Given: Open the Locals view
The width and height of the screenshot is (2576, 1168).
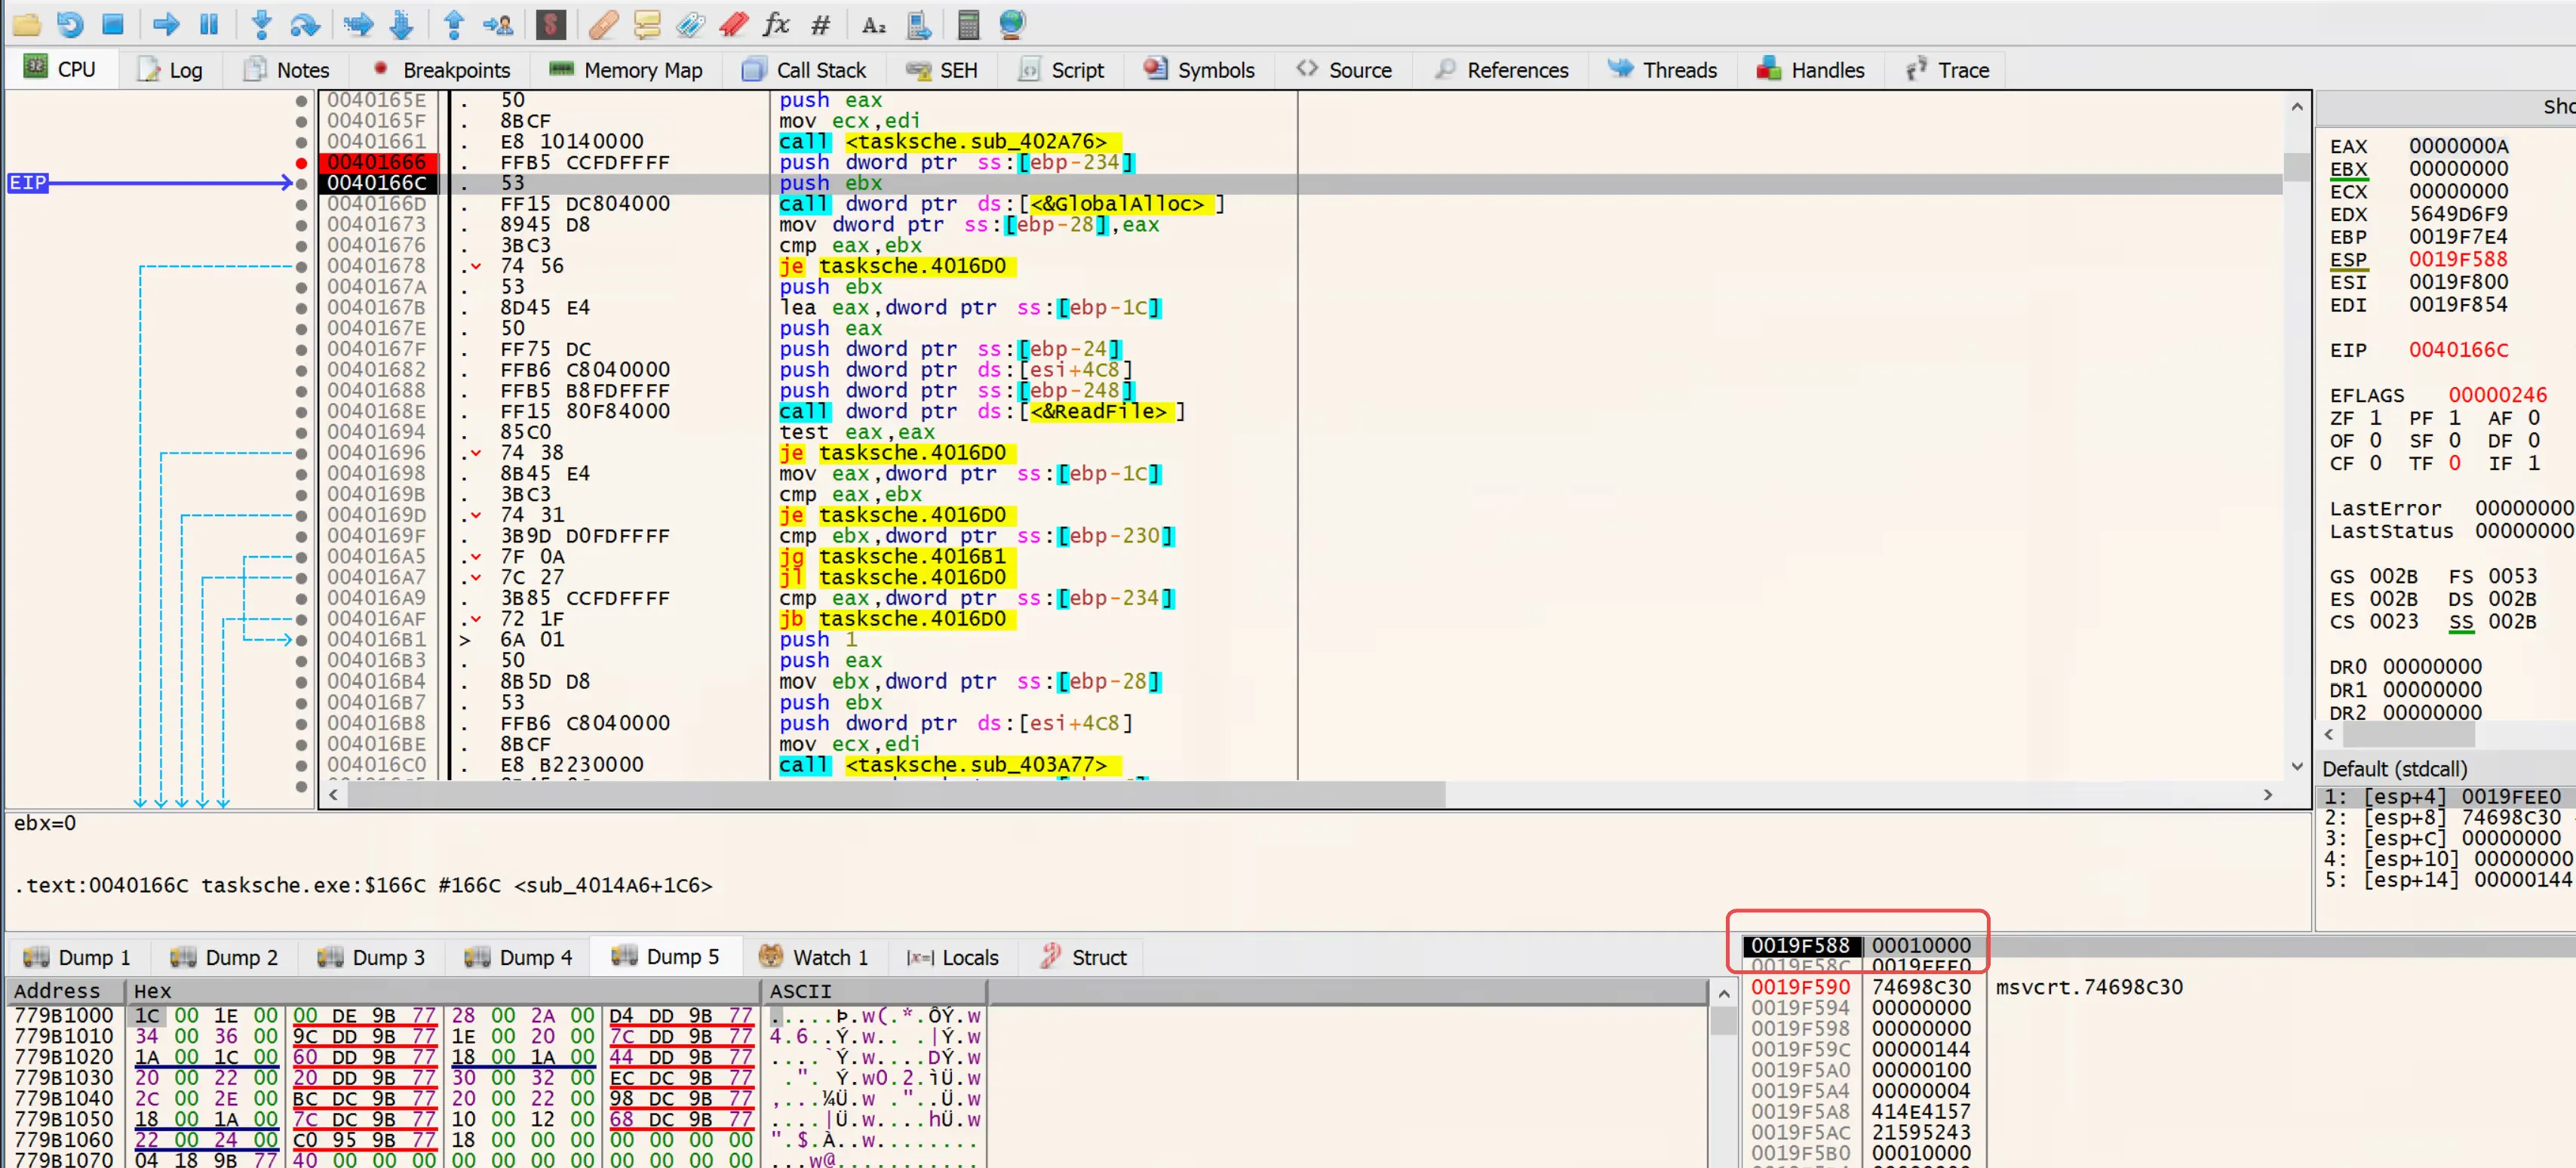Looking at the screenshot, I should point(952,956).
